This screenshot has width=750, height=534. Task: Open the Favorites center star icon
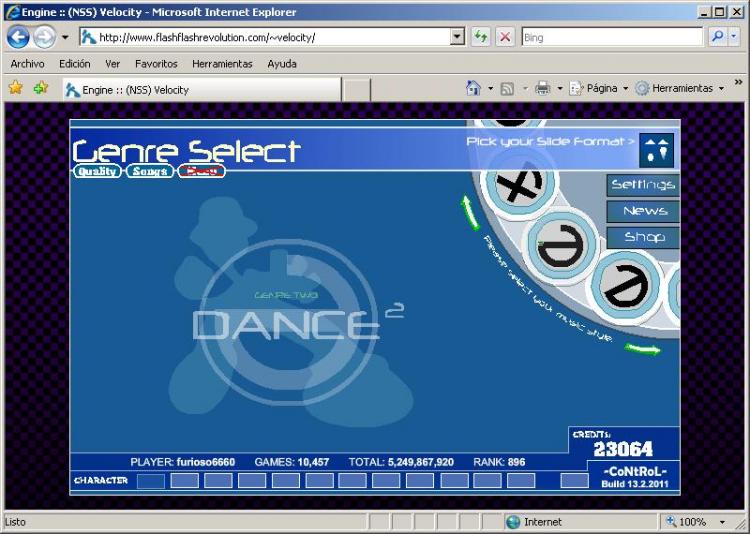coord(16,88)
